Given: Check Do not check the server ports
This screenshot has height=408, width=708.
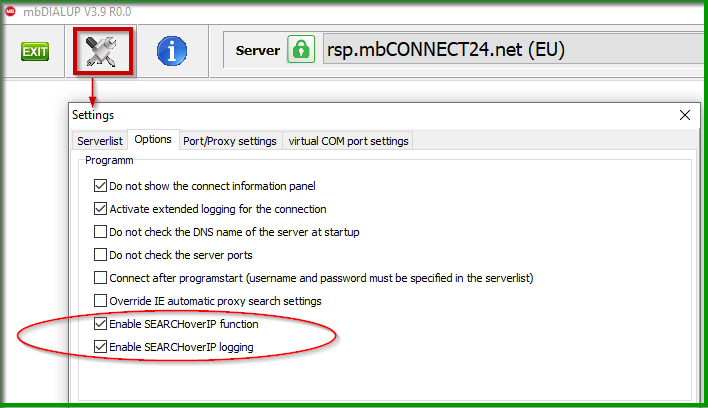Looking at the screenshot, I should click(x=100, y=255).
